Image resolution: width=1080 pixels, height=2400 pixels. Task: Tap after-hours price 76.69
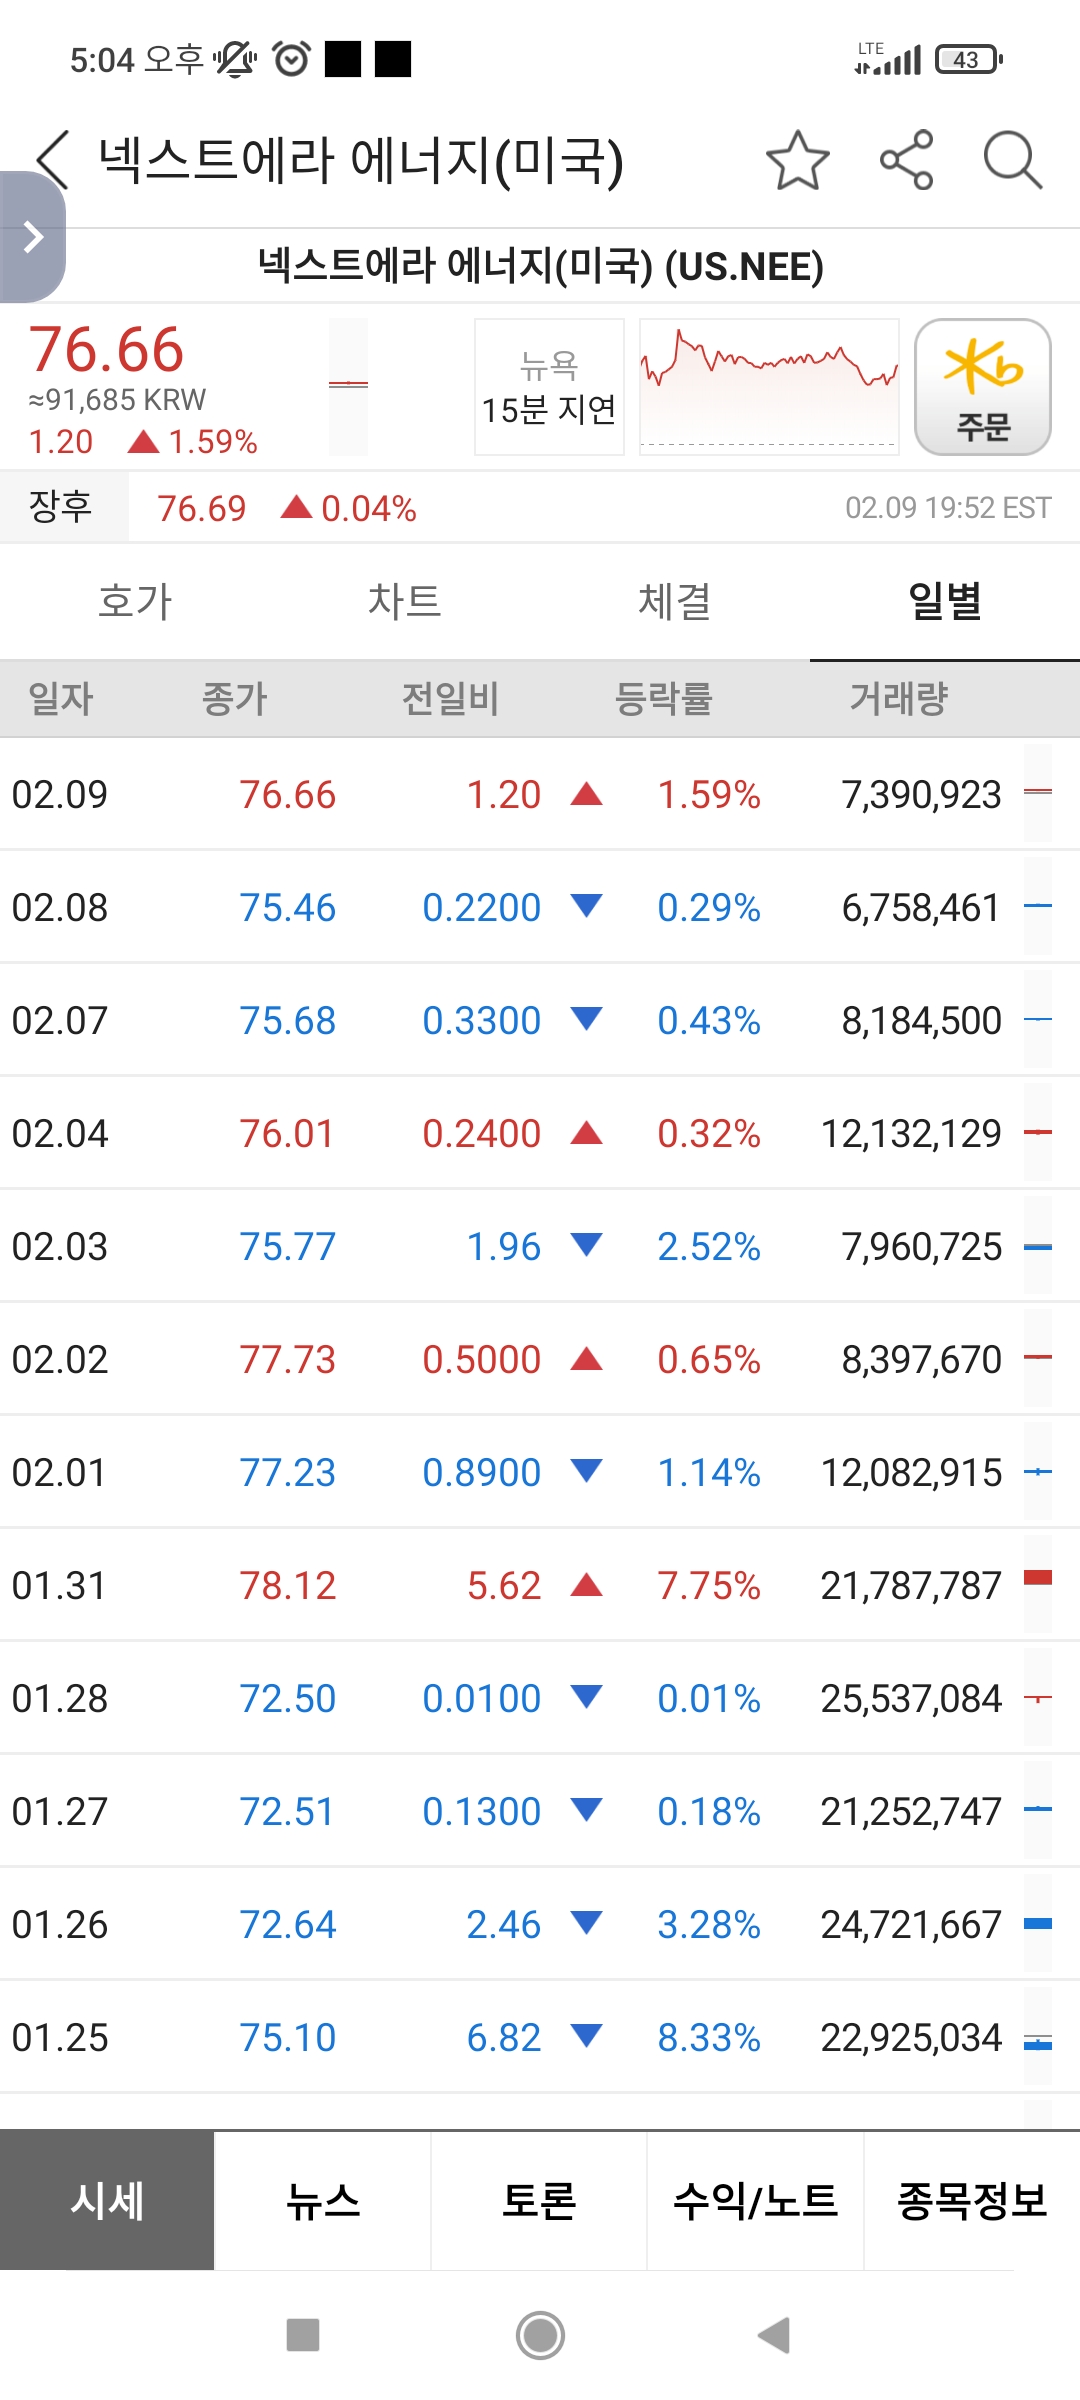pyautogui.click(x=201, y=508)
